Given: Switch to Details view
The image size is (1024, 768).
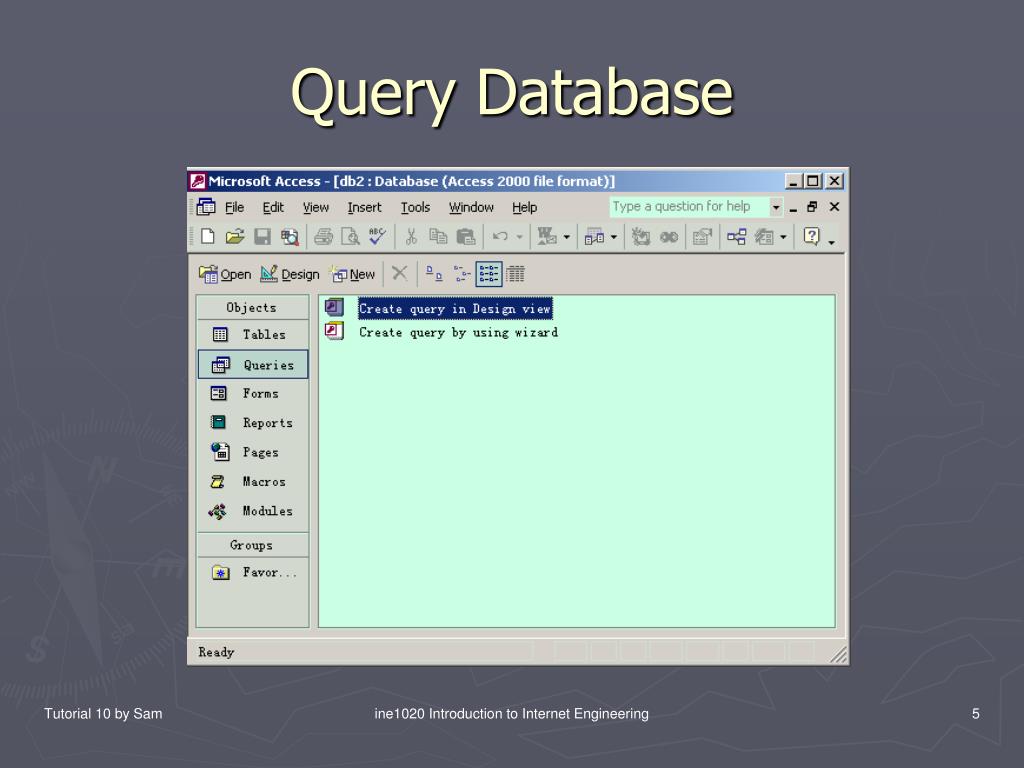Looking at the screenshot, I should tap(515, 274).
